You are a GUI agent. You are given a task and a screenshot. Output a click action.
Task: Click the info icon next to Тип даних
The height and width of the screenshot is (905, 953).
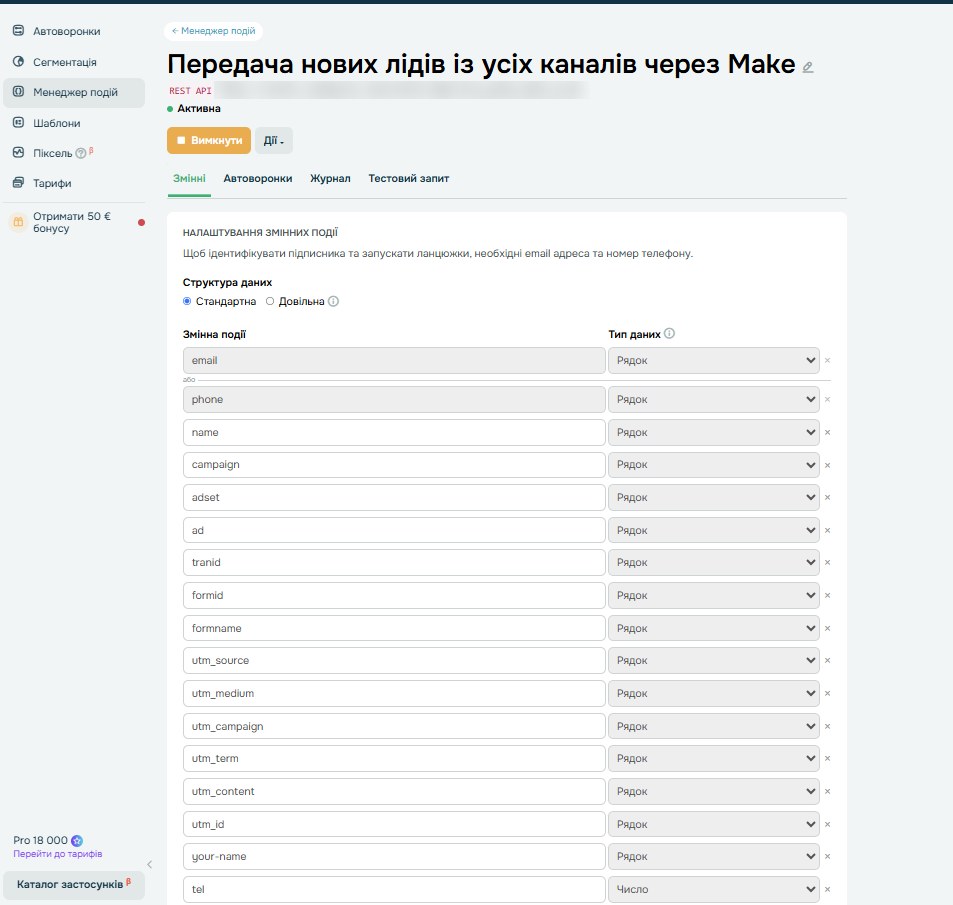669,333
